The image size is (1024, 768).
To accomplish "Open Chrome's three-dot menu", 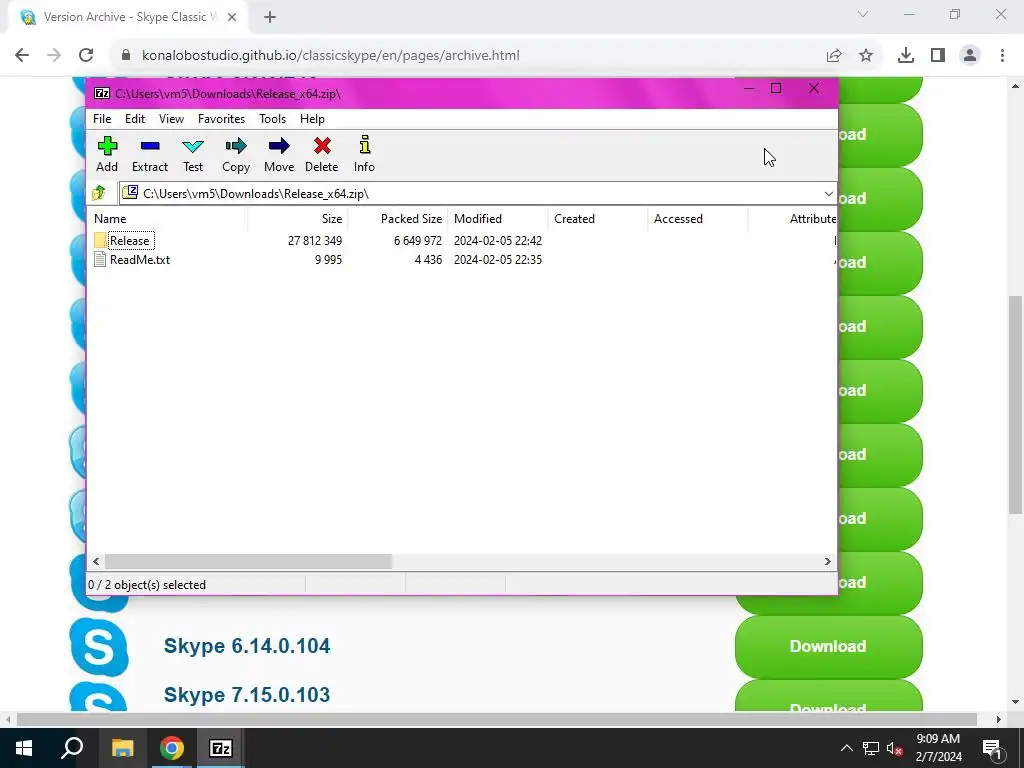I will pyautogui.click(x=1002, y=56).
